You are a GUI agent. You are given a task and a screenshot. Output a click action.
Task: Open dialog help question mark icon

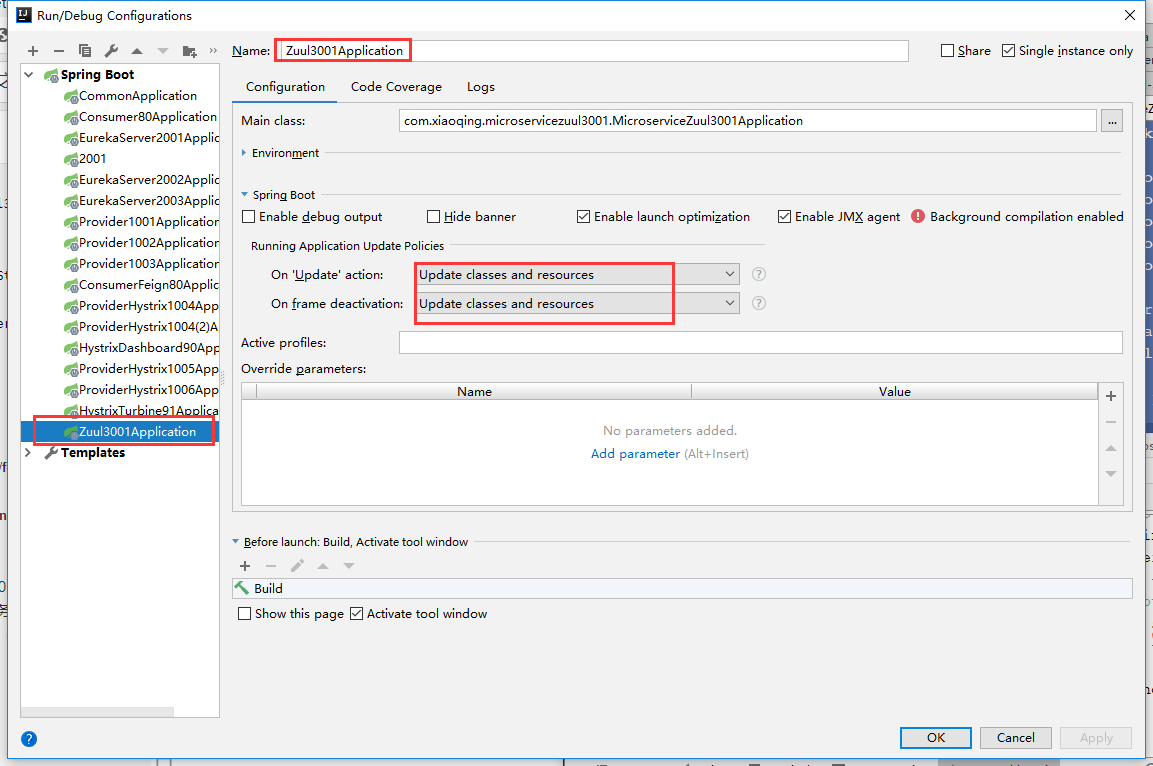pos(29,739)
